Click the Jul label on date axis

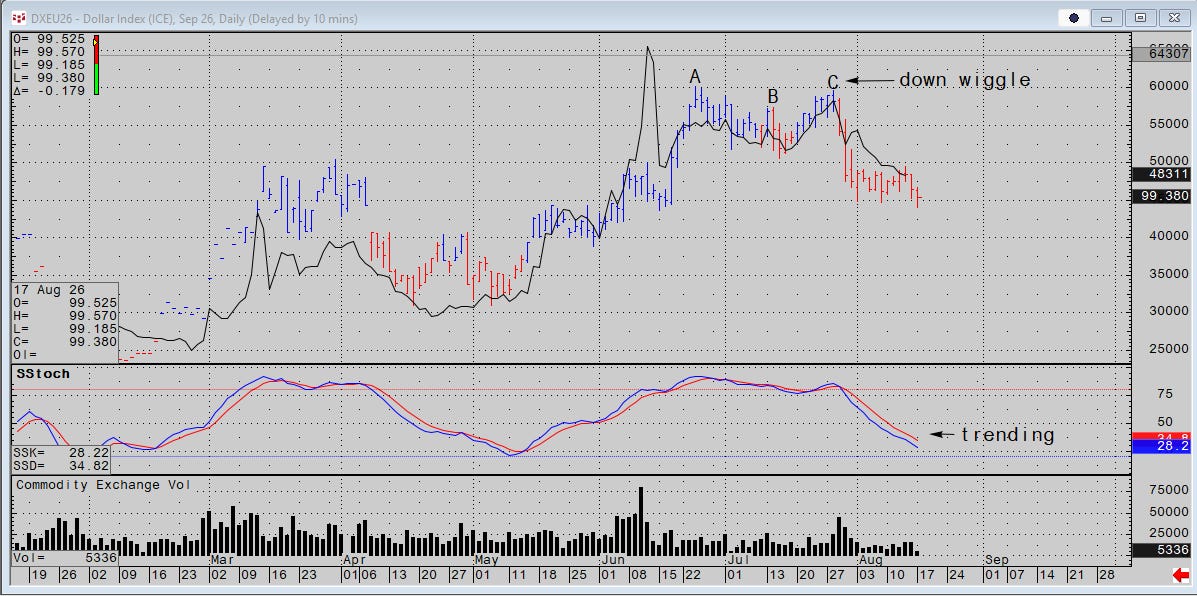(738, 559)
